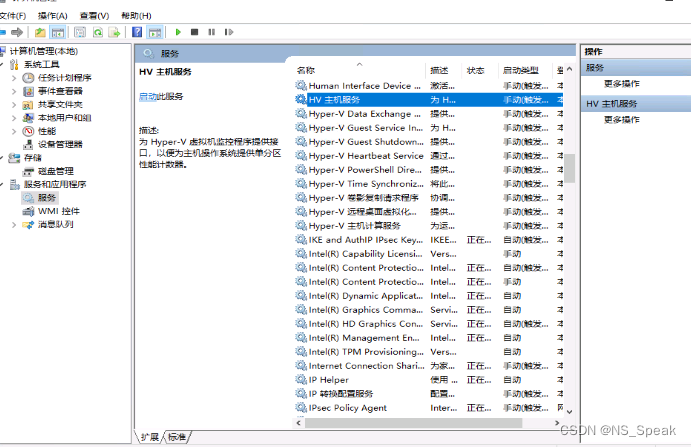
Task: Expand the 事件查看器 node
Action: [x=14, y=91]
